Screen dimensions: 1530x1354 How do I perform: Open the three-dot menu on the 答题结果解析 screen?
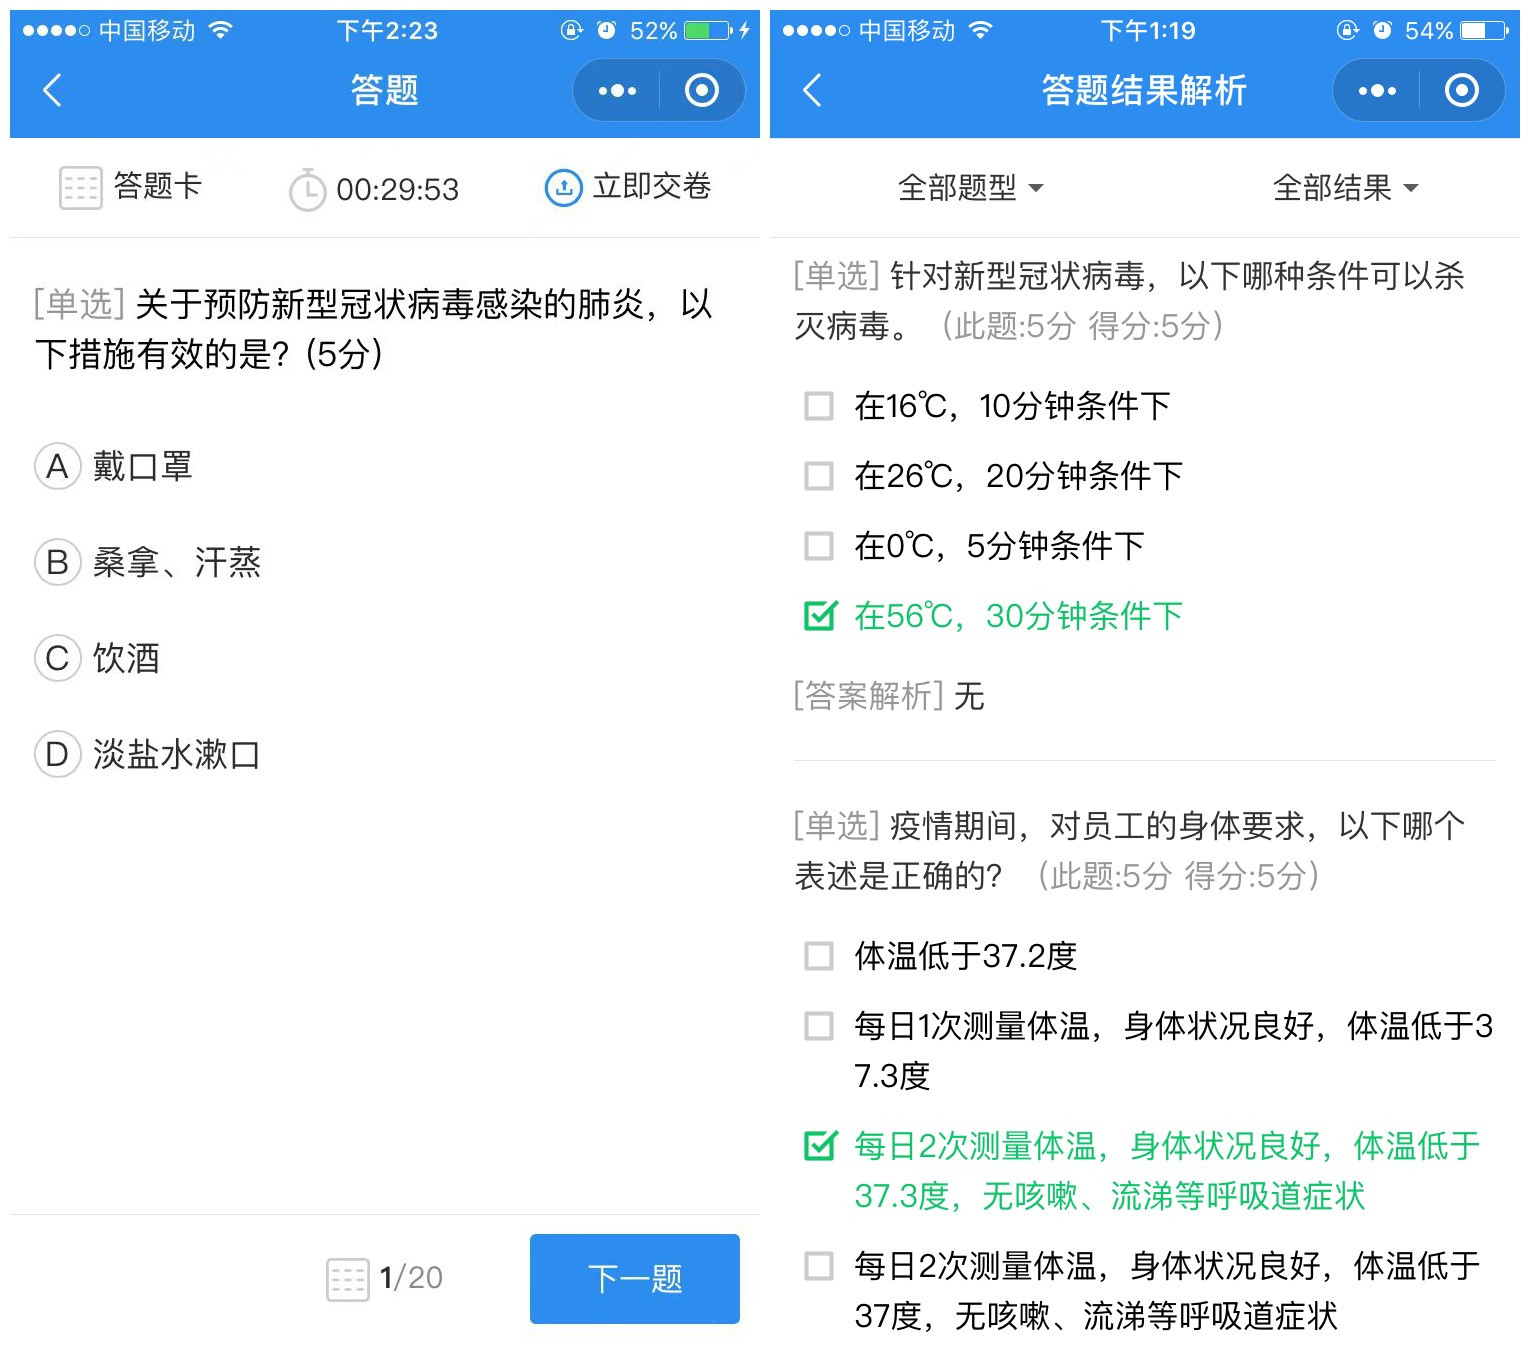pyautogui.click(x=1377, y=91)
